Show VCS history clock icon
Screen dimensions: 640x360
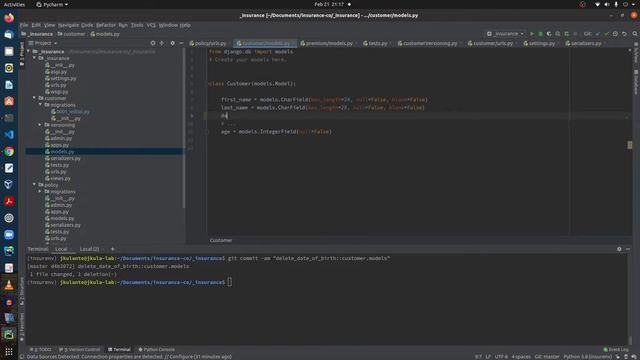pos(616,34)
